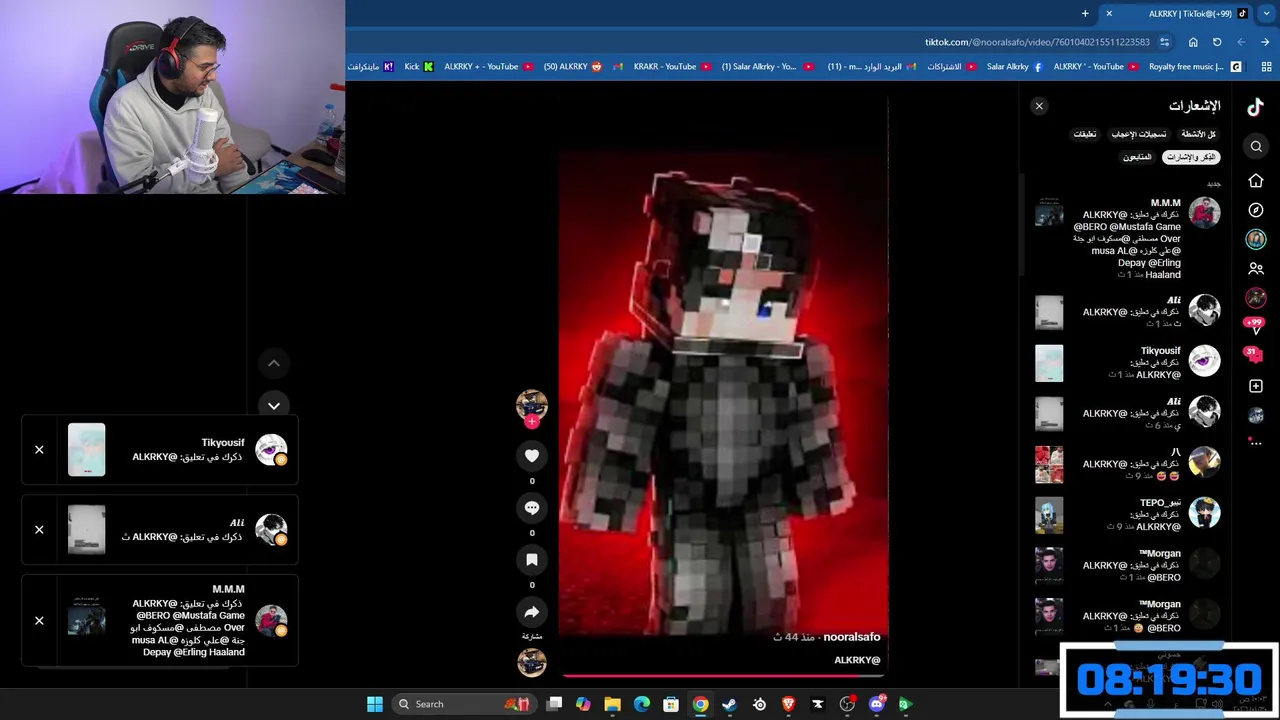
Task: Open messages icon with 31 badge
Action: tap(1253, 354)
